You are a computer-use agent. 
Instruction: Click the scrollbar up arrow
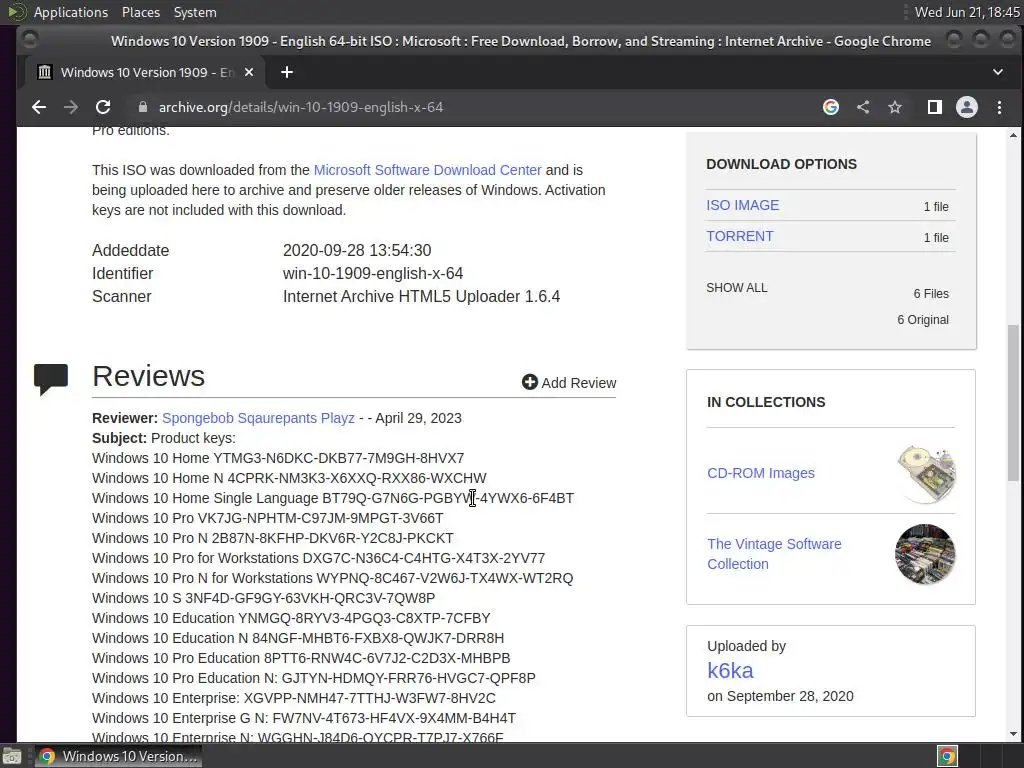1013,135
